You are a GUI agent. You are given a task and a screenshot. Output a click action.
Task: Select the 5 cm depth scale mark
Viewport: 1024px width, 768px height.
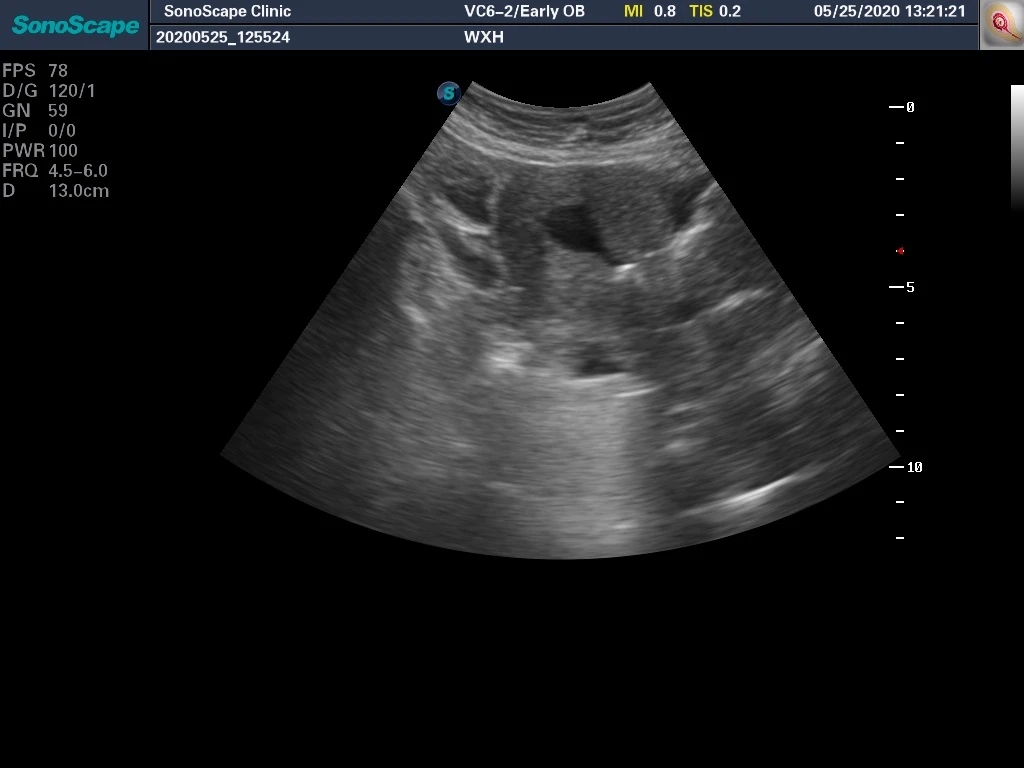tap(903, 287)
